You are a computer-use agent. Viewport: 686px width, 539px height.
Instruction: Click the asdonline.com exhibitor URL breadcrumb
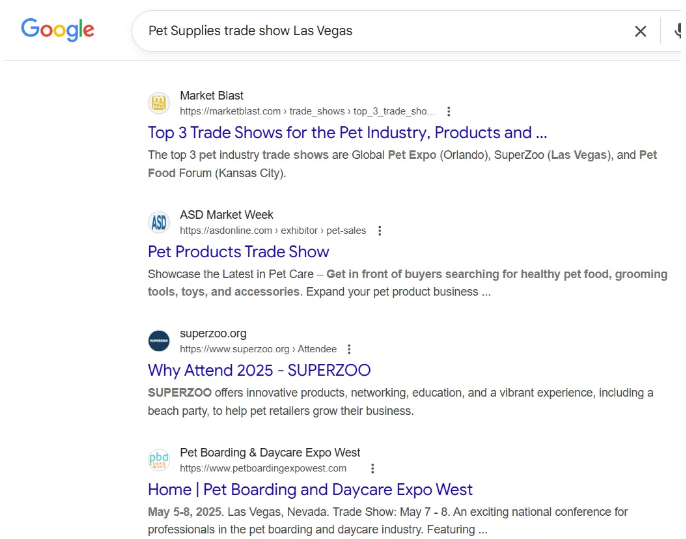click(272, 231)
